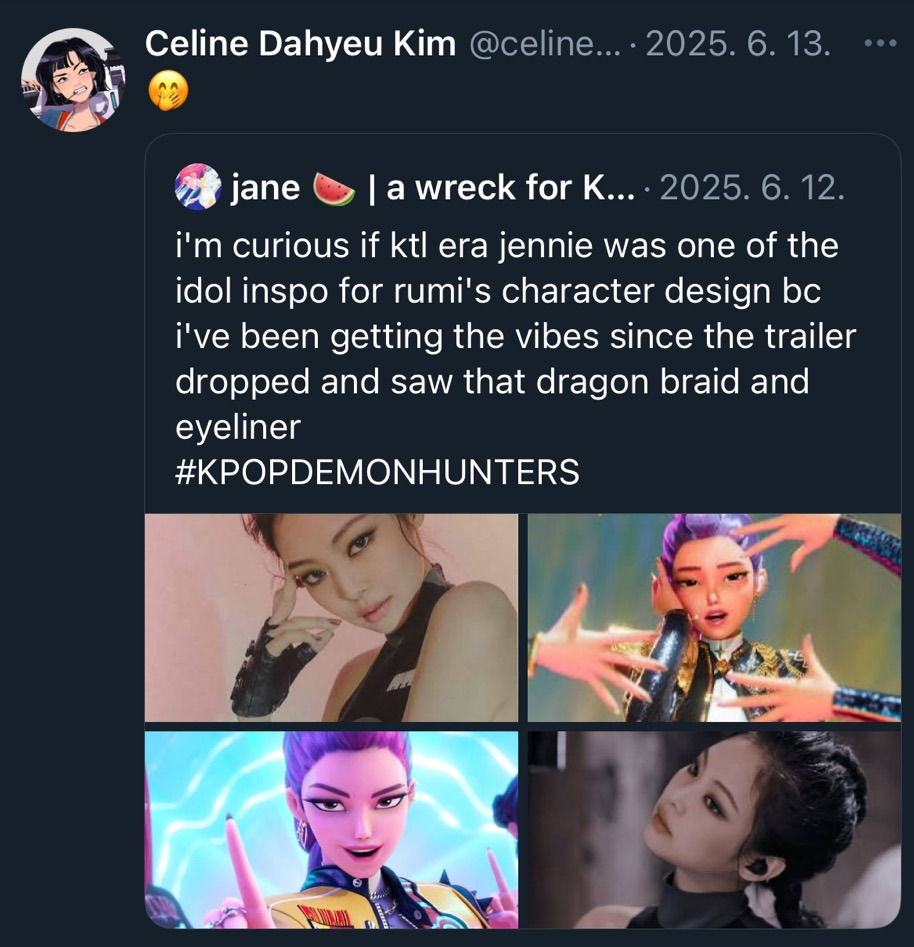This screenshot has width=914, height=947.
Task: View the animated purple-hair character with spread hands
Action: coord(714,618)
